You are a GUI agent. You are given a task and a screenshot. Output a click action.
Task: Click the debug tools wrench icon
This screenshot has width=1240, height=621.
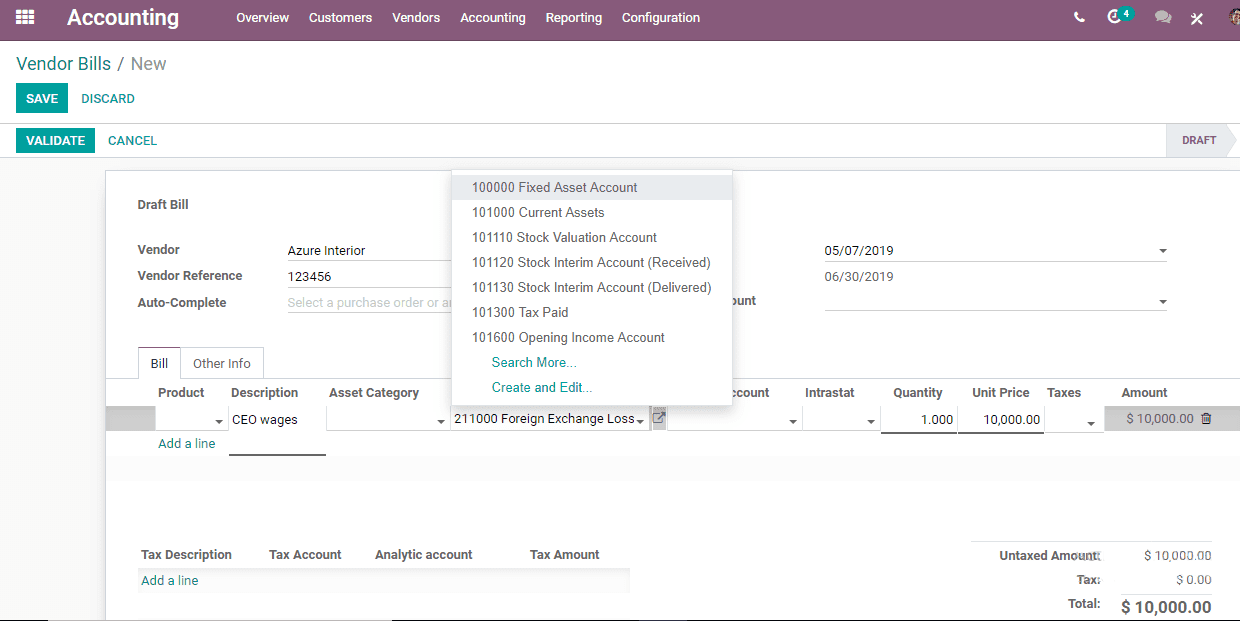(1197, 18)
